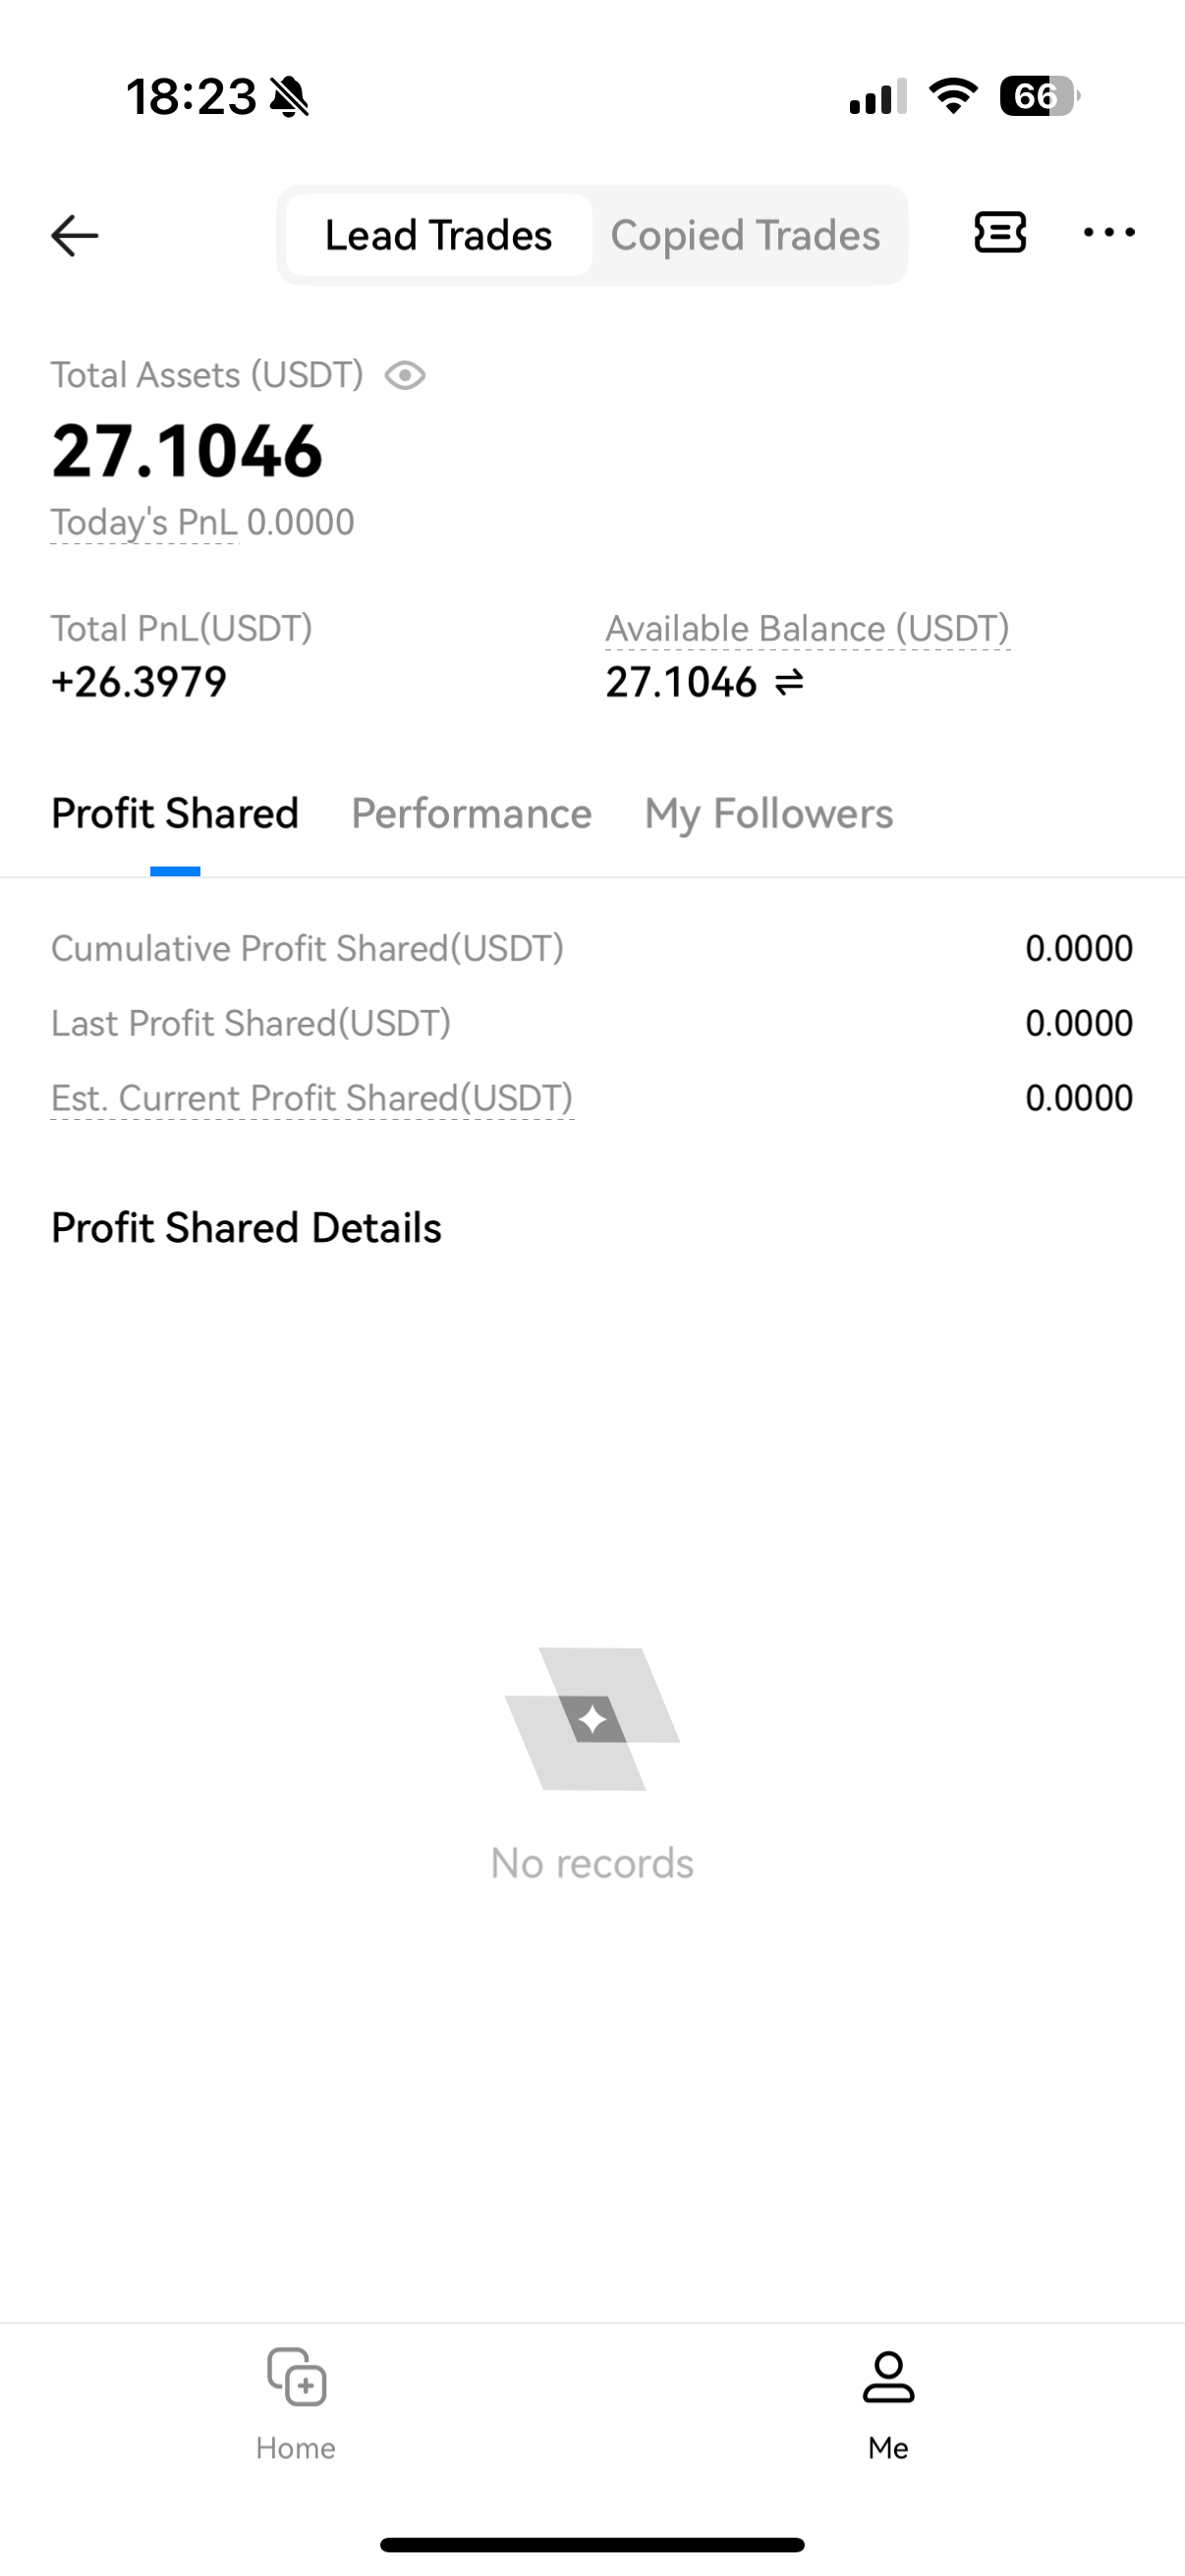Viewport: 1185px width, 2576px height.
Task: Tap the empty-state No records illustration
Action: (x=592, y=1720)
